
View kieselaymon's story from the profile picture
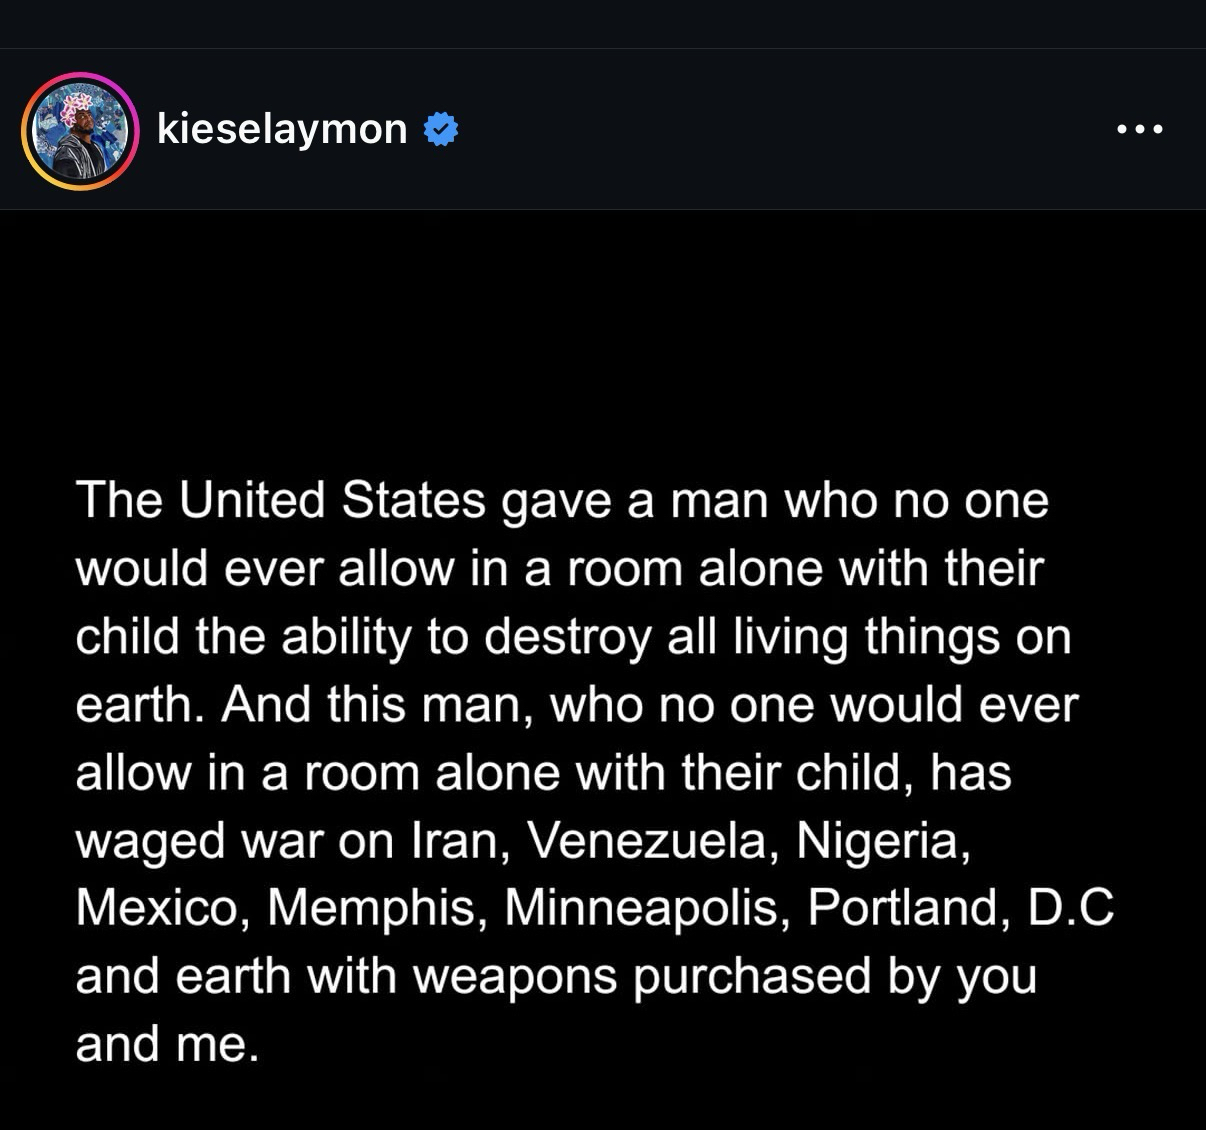pyautogui.click(x=80, y=131)
